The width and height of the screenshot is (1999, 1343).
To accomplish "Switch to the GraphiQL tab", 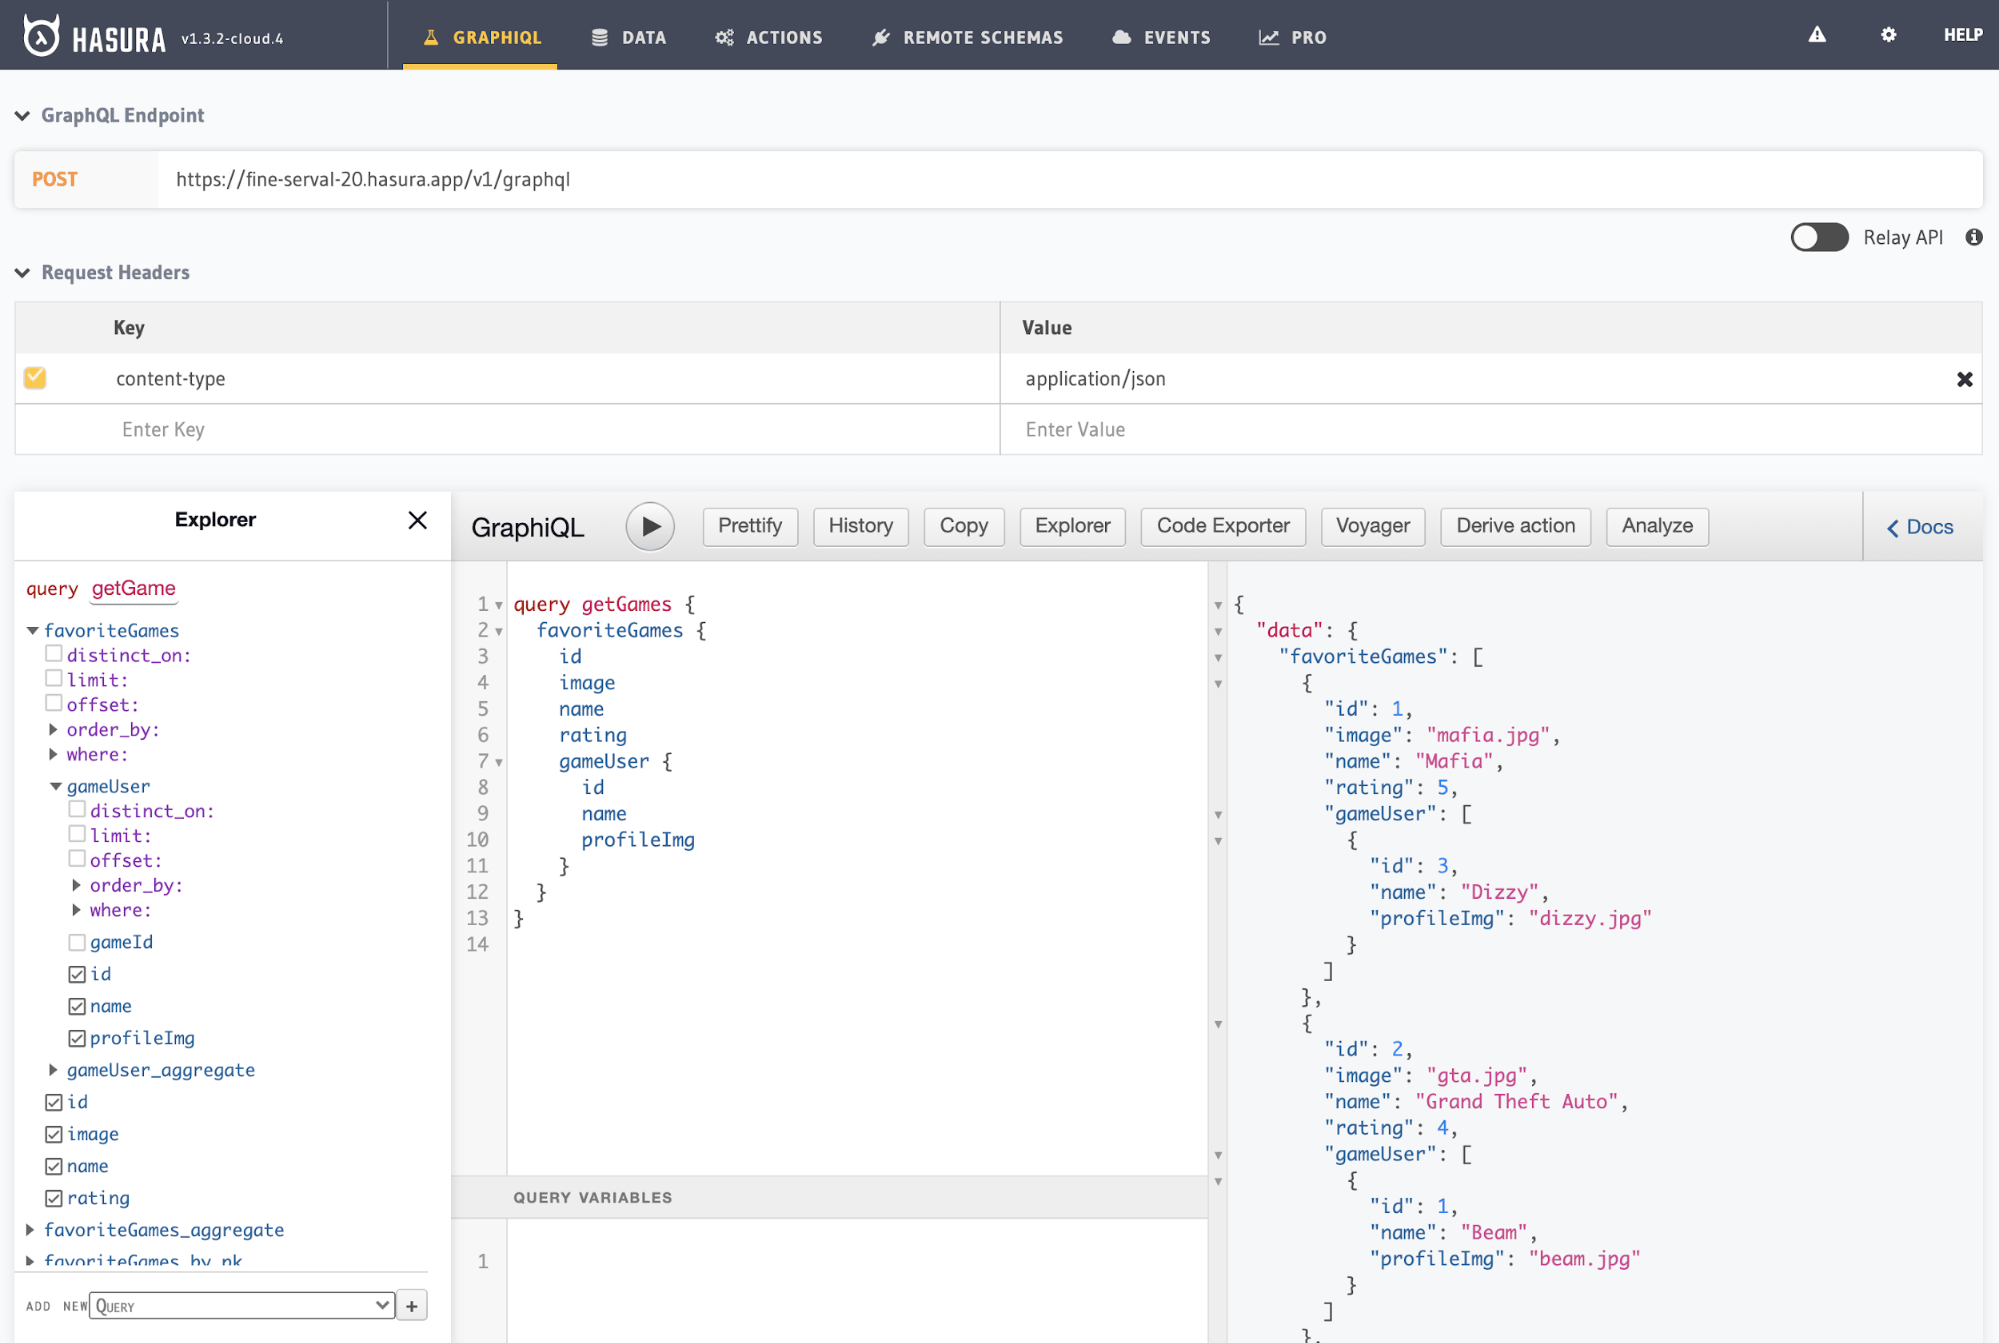I will pos(480,37).
